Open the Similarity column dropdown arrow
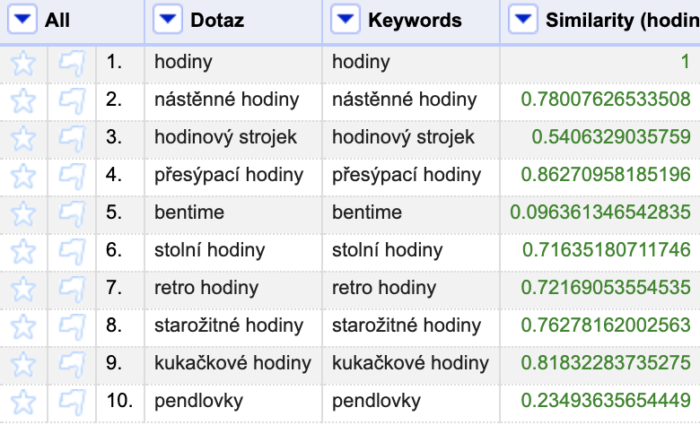This screenshot has width=700, height=425. 523,20
